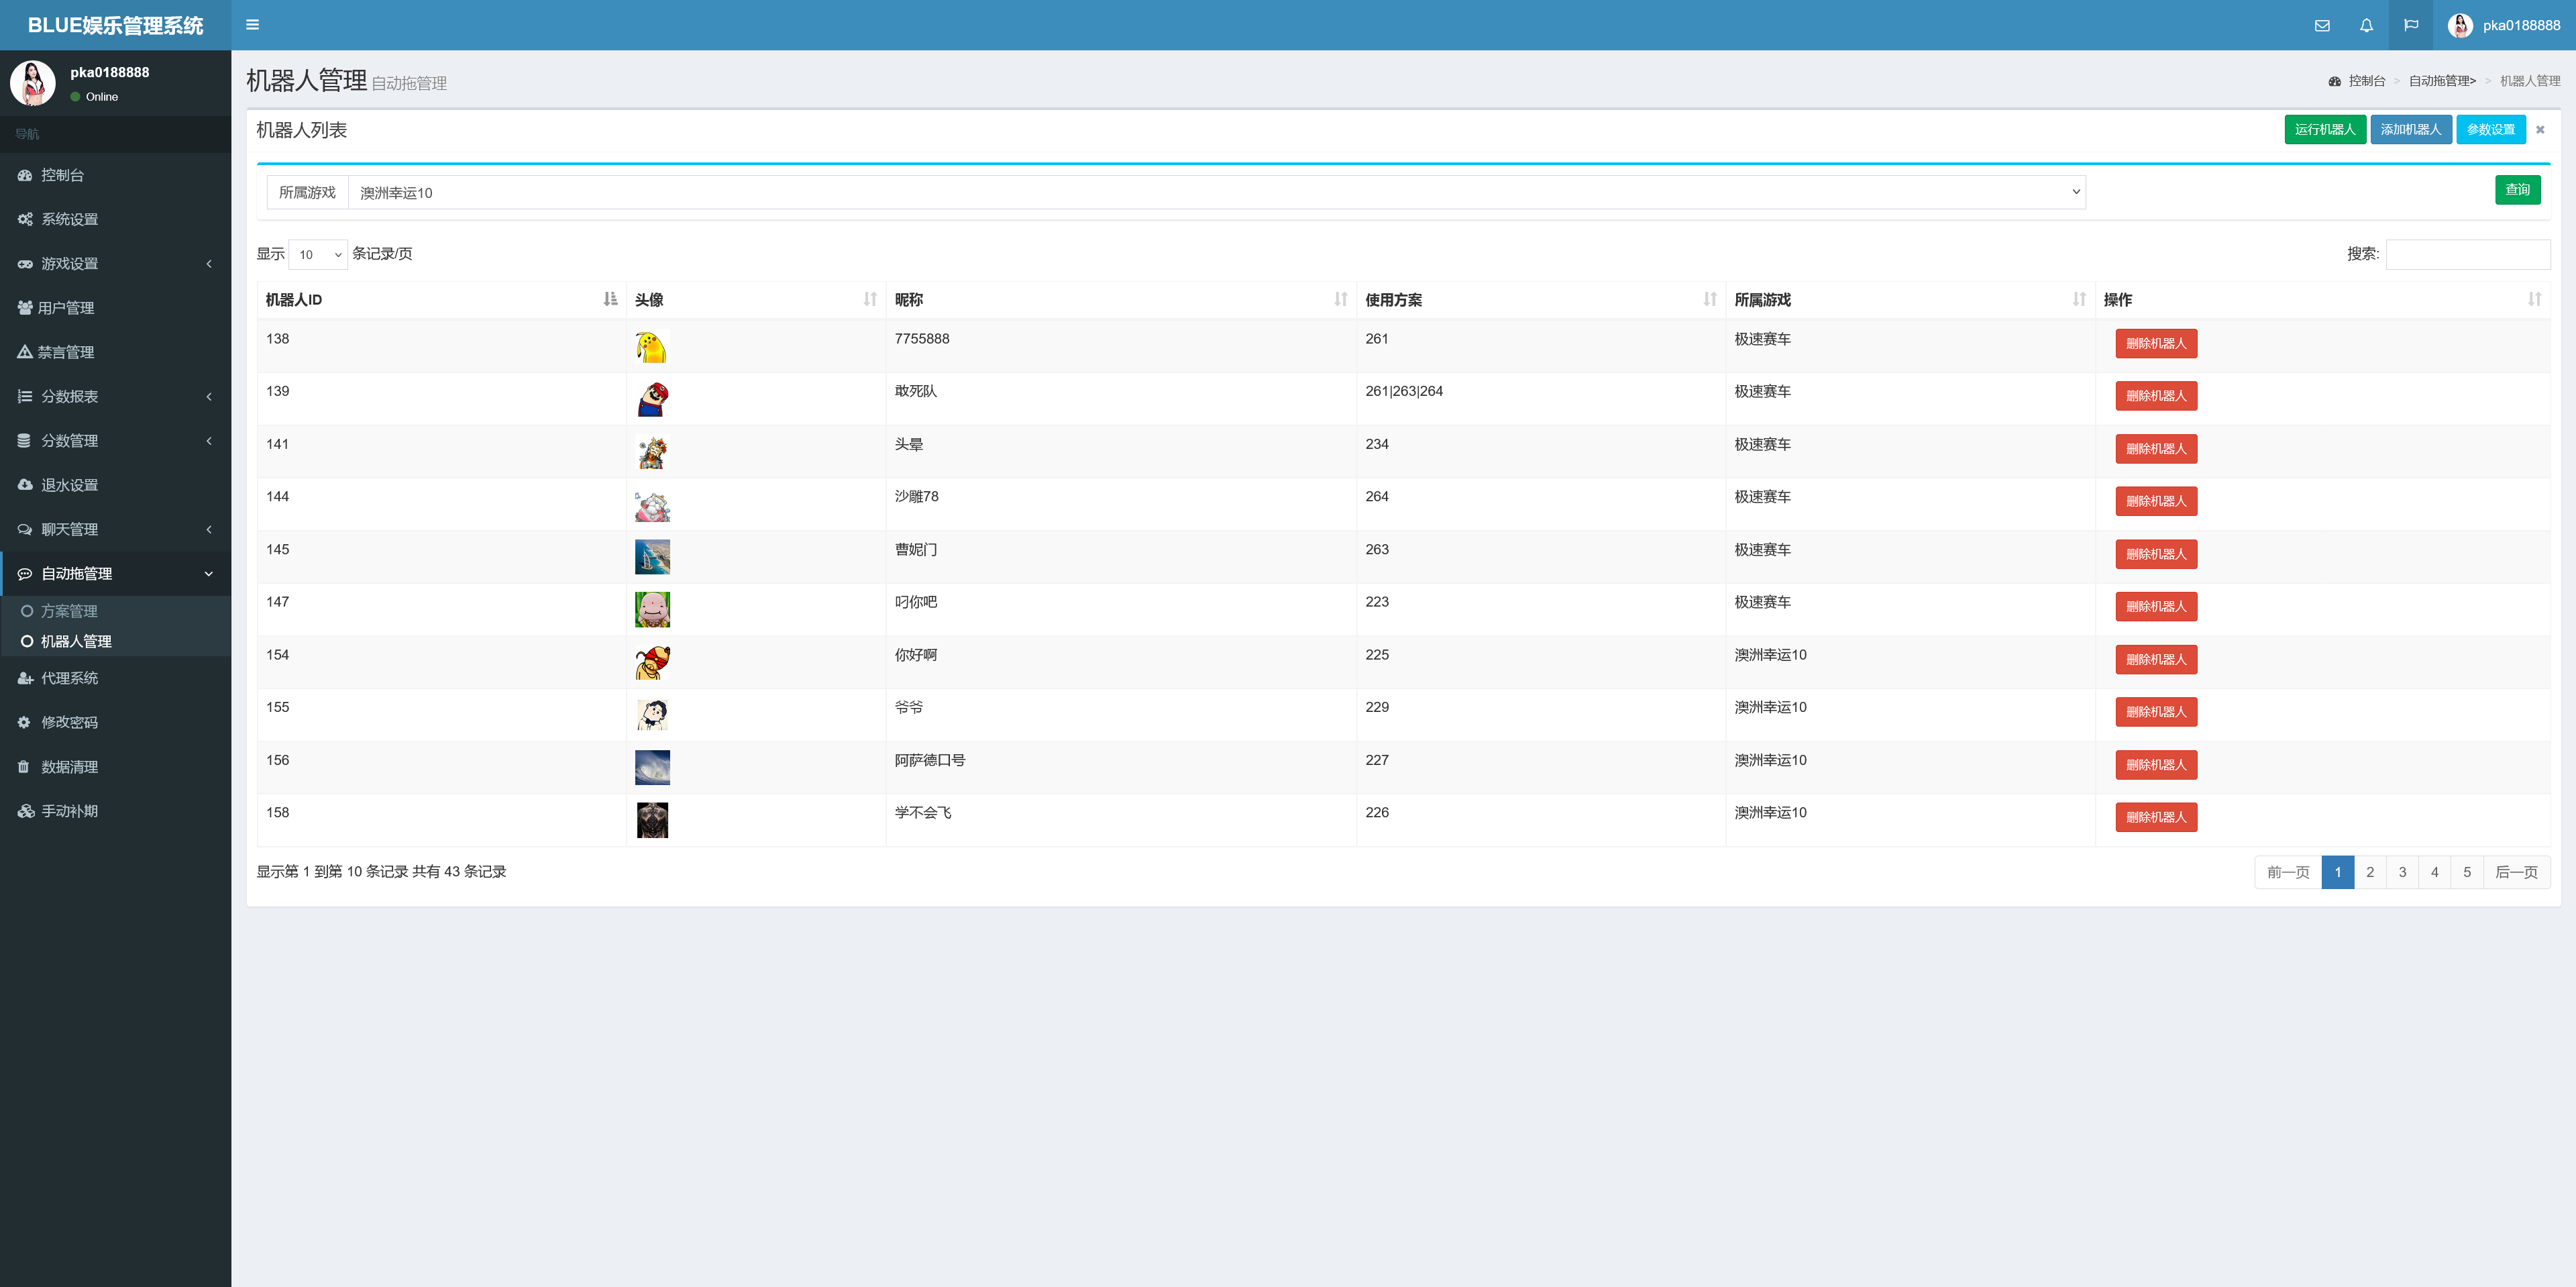Viewport: 2576px width, 1287px height.
Task: Open the 所属游戏 game dropdown
Action: tap(1216, 192)
